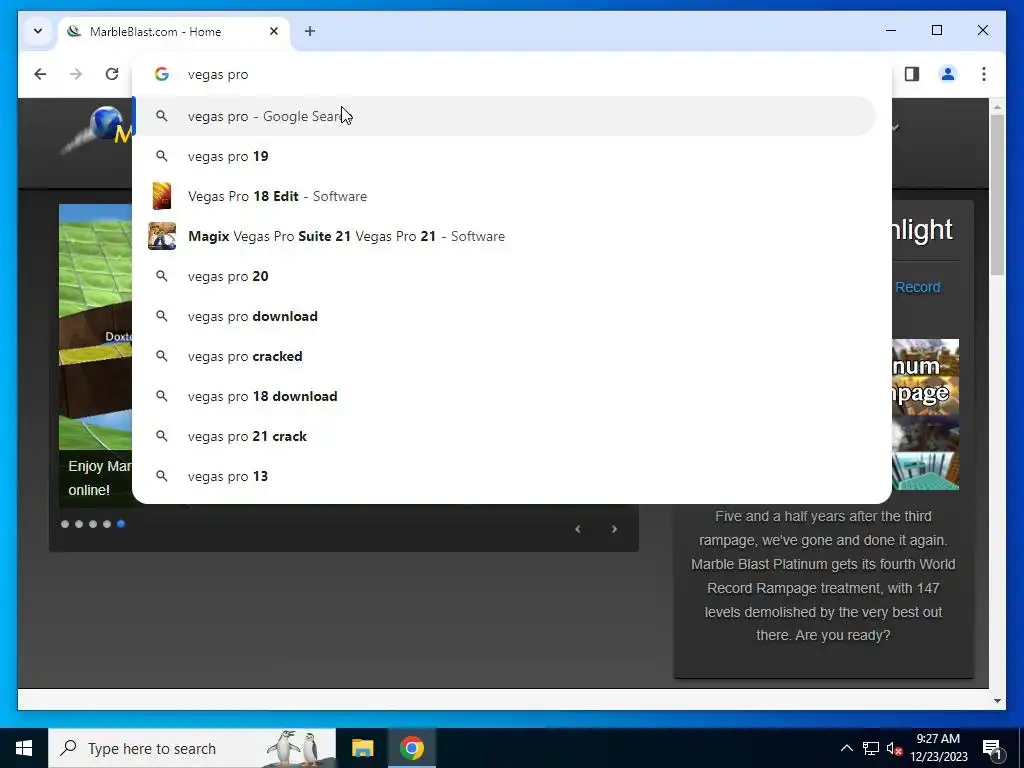Click the Magix Vegas Pro Suite thumbnail icon
Viewport: 1024px width, 768px height.
tap(161, 236)
